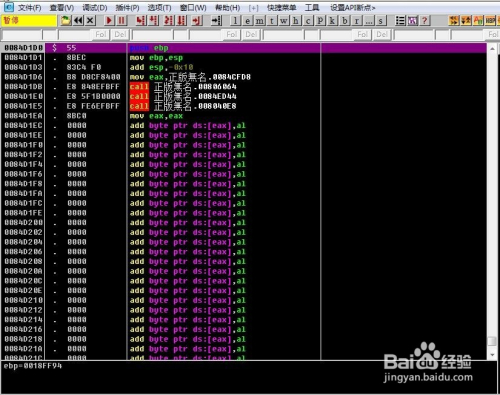Restart the program with the rewind icon

click(78, 21)
